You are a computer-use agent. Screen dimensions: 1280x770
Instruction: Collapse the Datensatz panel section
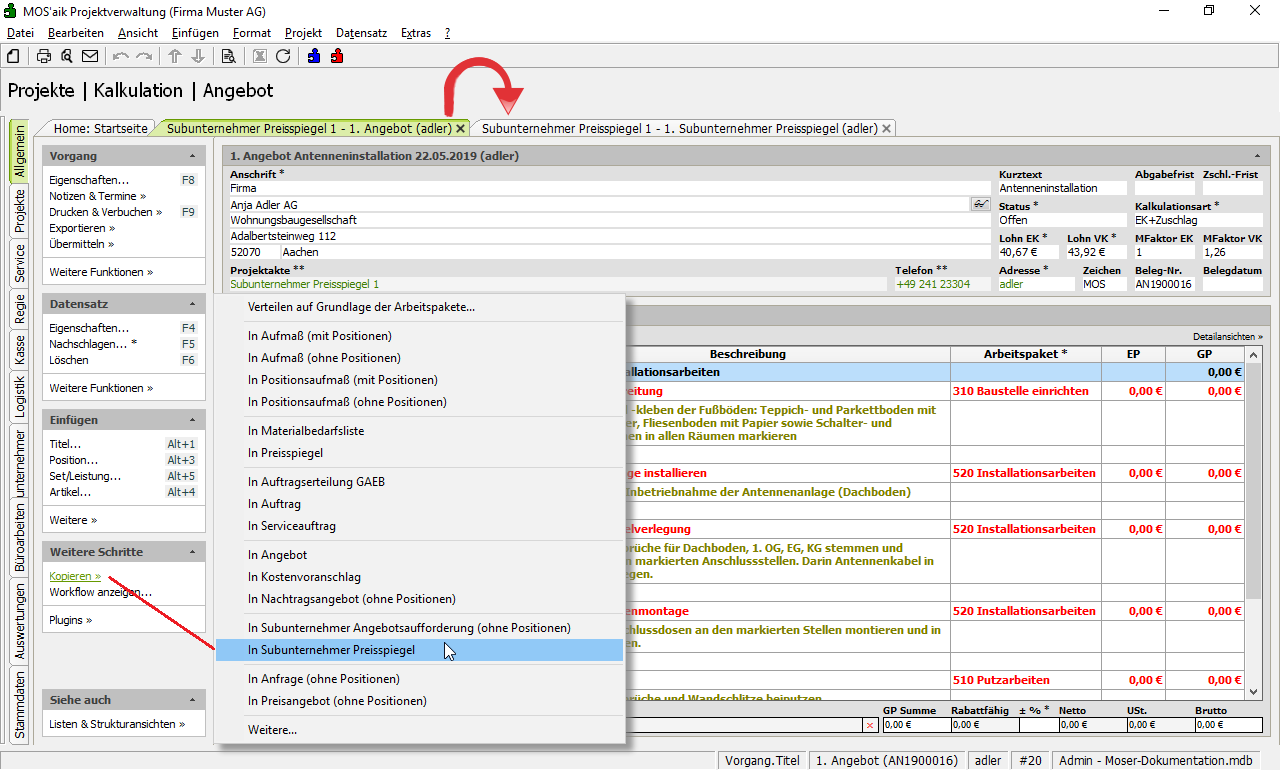coord(192,304)
